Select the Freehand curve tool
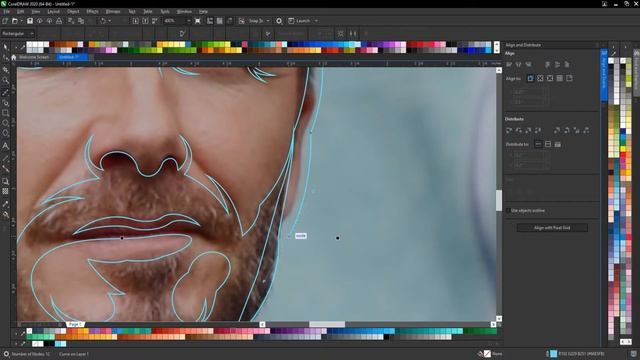This screenshot has width=640, height=360. 5,93
